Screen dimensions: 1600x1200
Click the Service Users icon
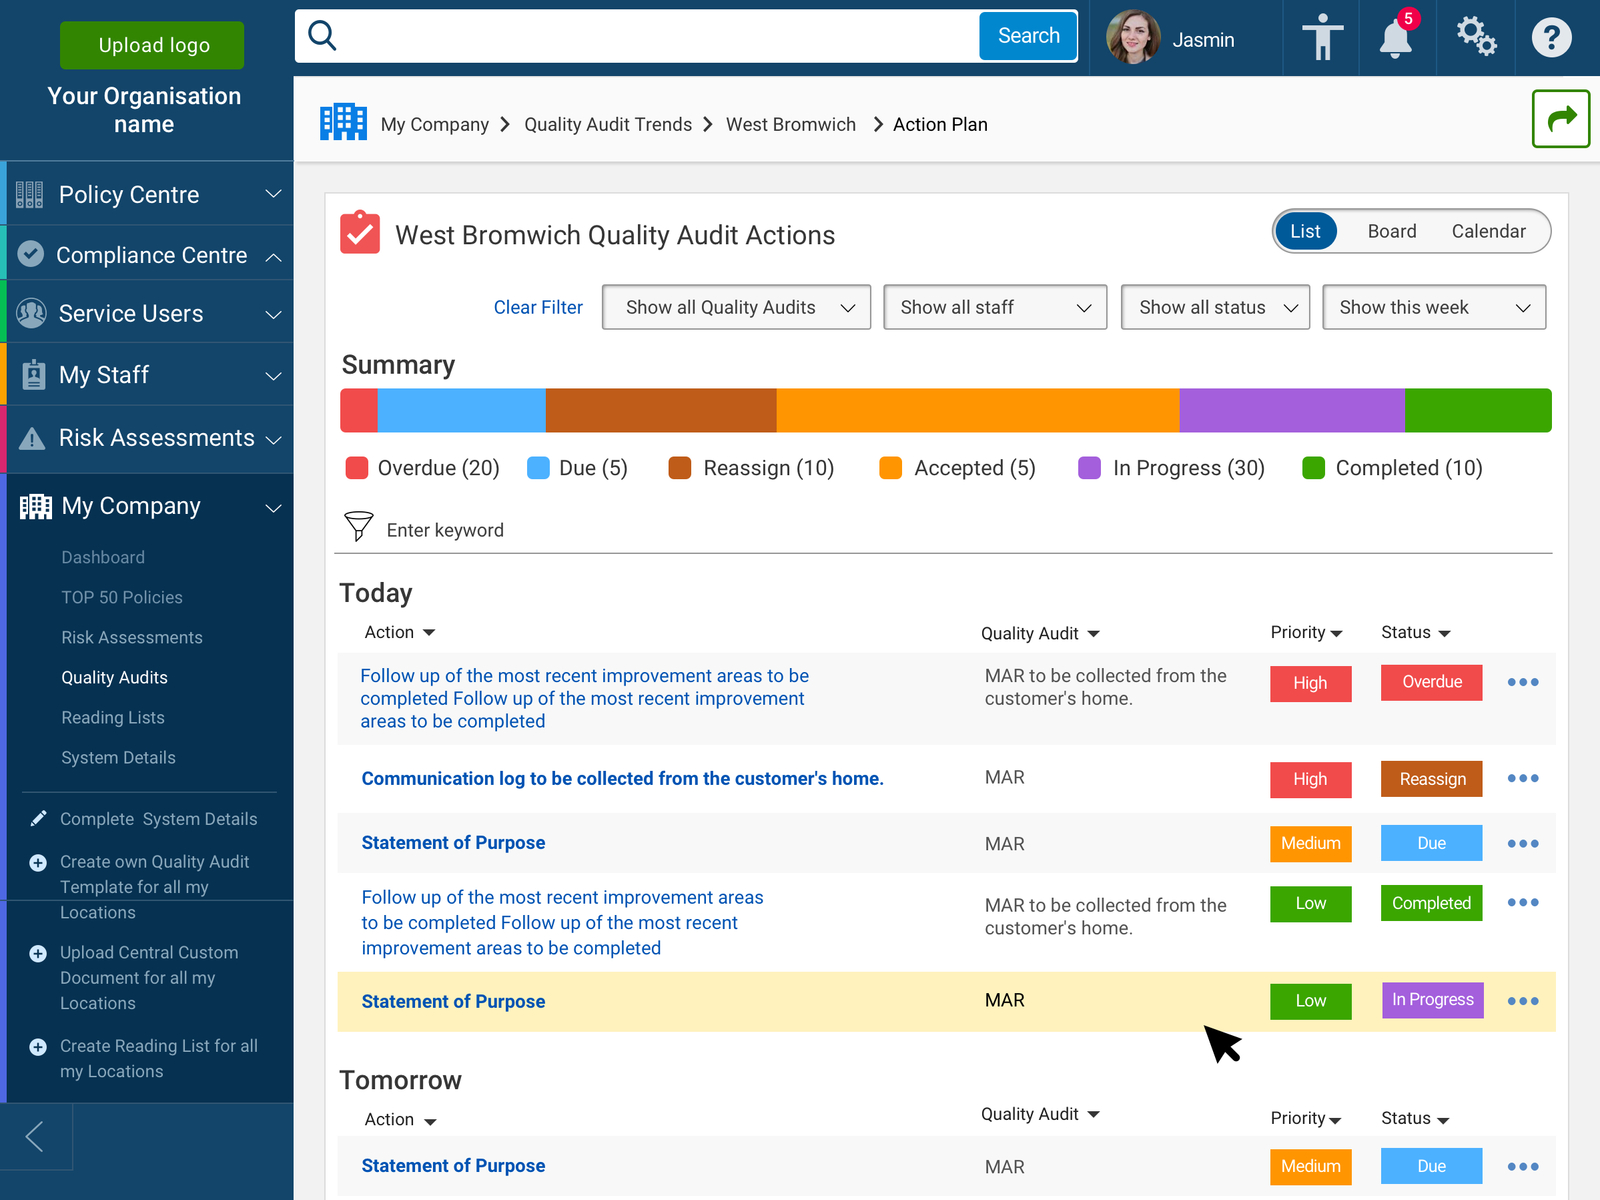coord(31,313)
